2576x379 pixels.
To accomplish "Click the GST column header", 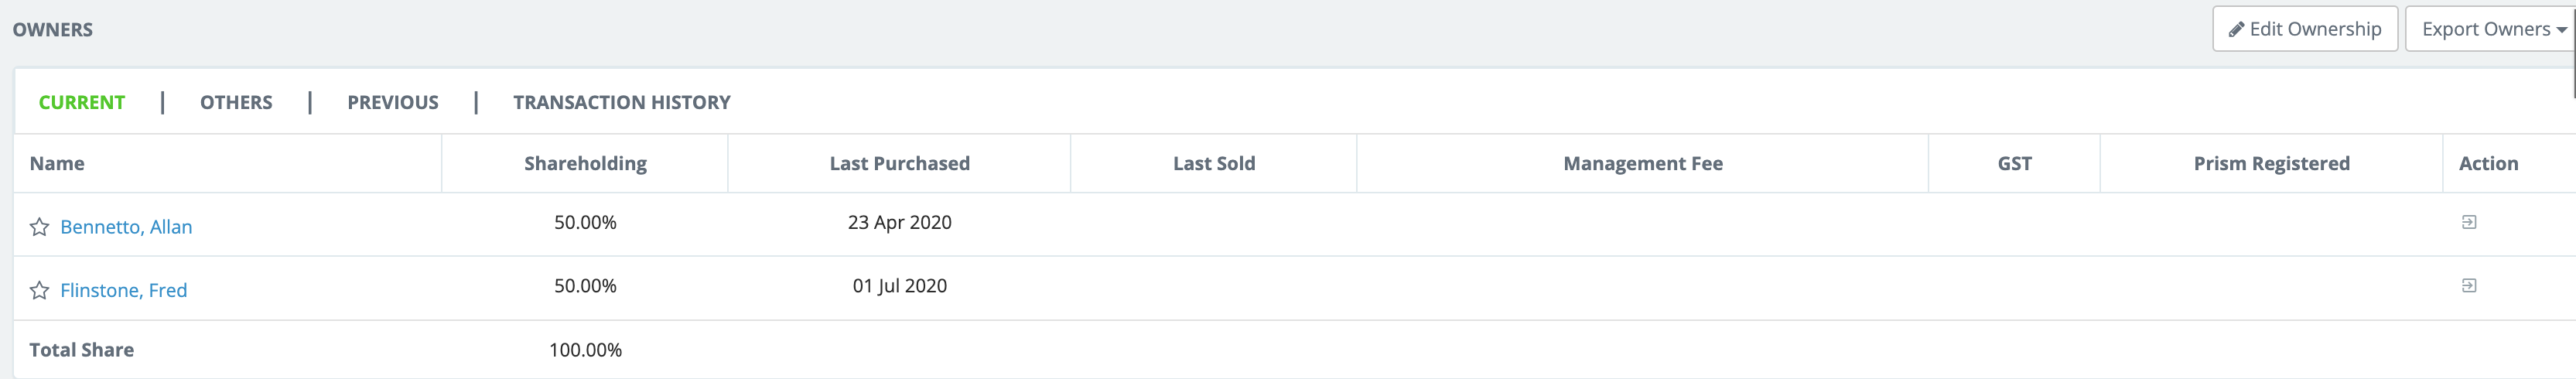I will pyautogui.click(x=2014, y=163).
